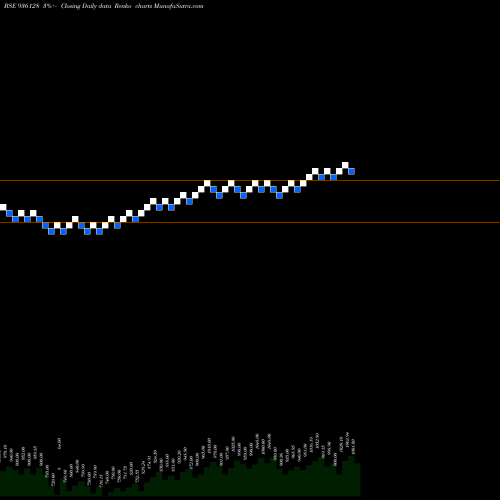
Task: Select the highest white Renko brick
Action: point(345,165)
